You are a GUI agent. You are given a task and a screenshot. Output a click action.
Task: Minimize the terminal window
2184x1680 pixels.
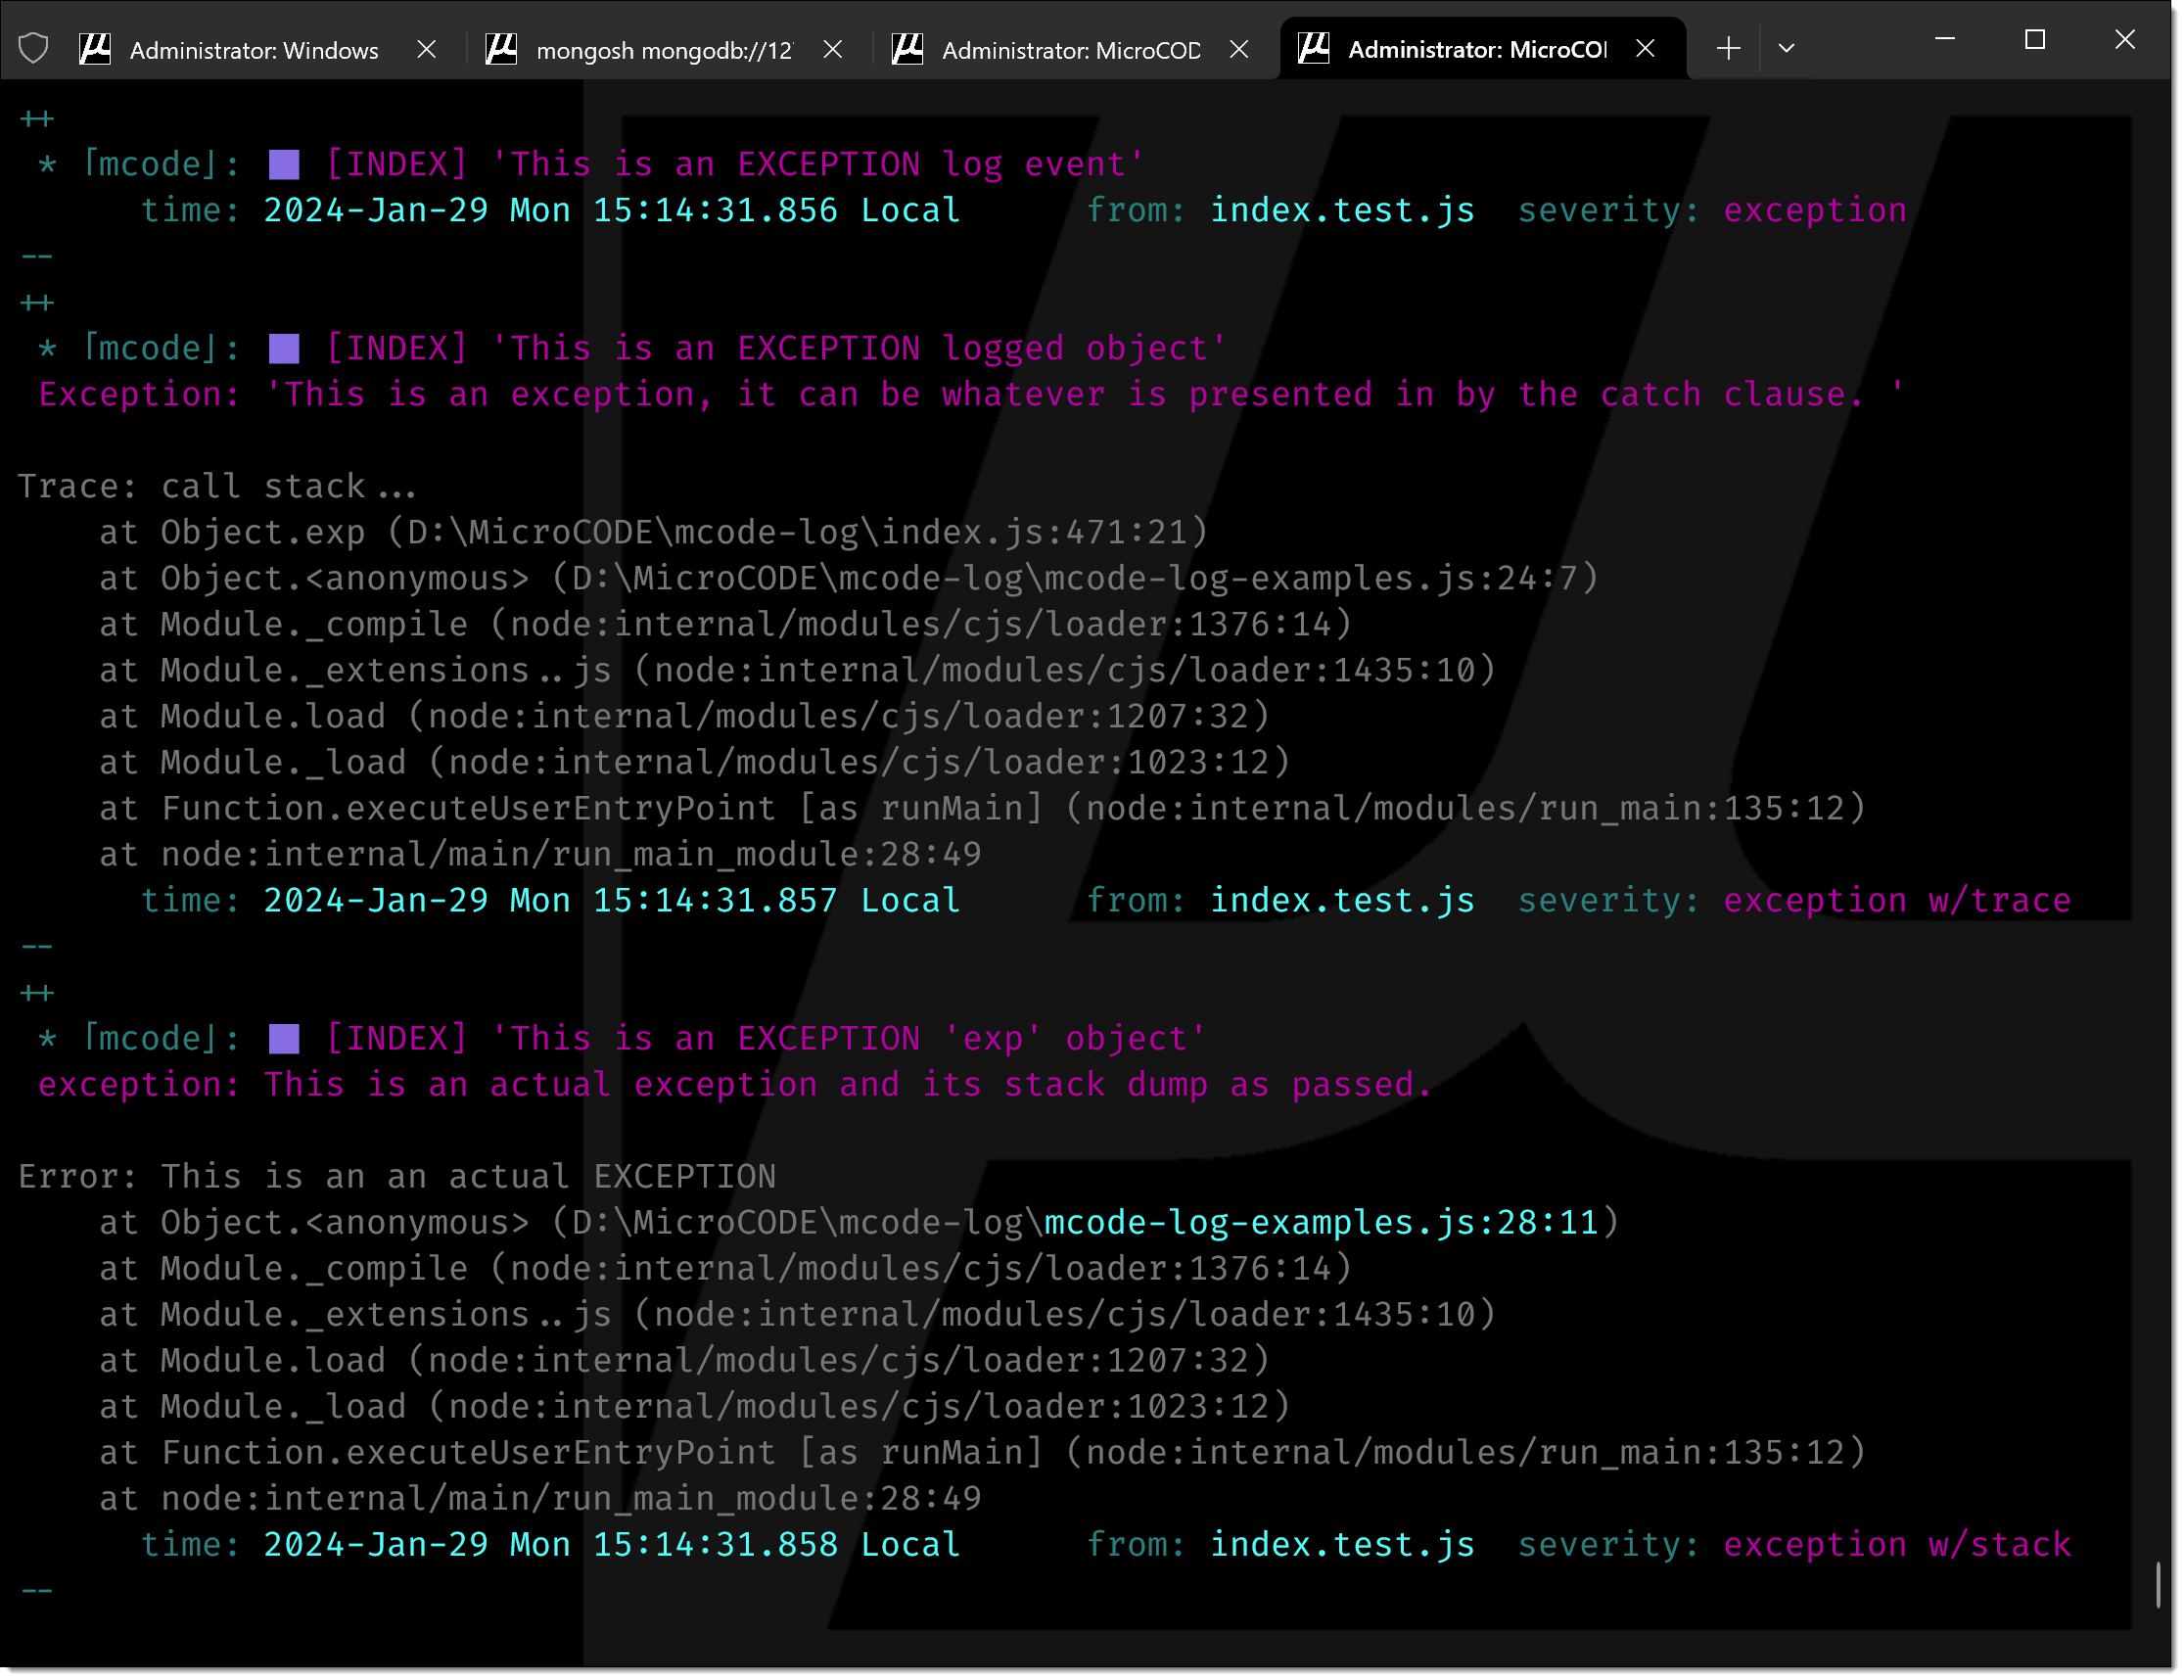click(1947, 40)
